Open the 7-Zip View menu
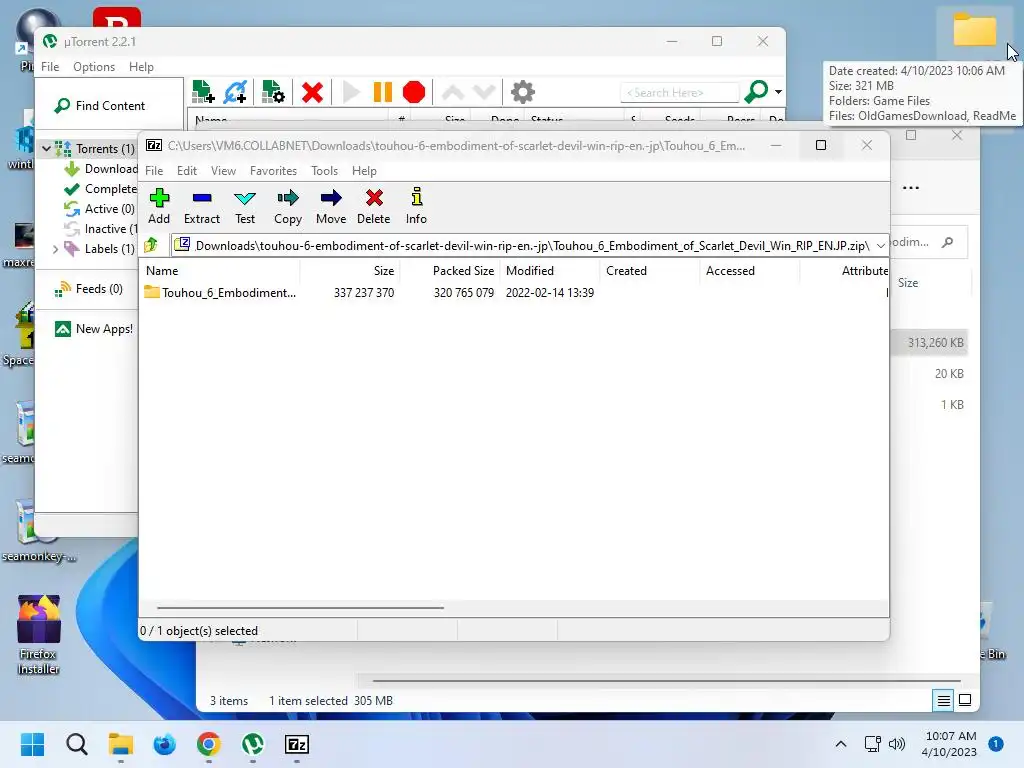This screenshot has height=768, width=1024. (223, 170)
